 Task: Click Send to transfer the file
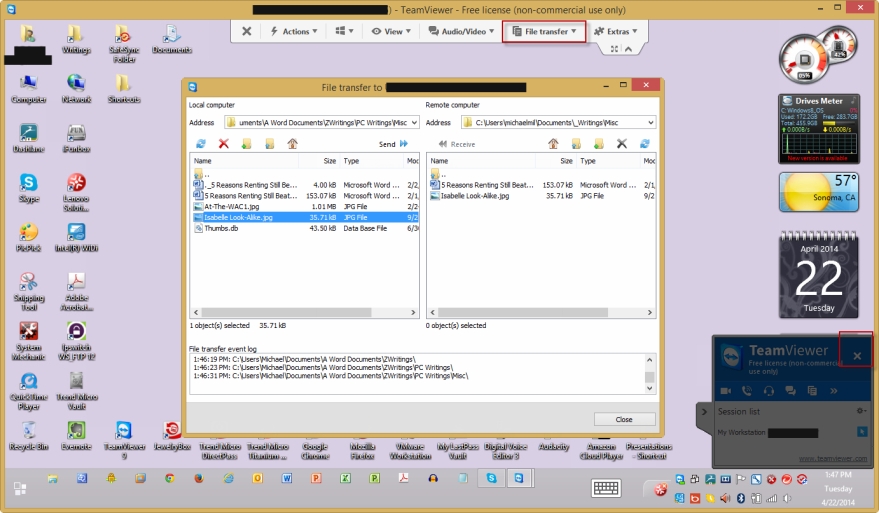click(392, 144)
